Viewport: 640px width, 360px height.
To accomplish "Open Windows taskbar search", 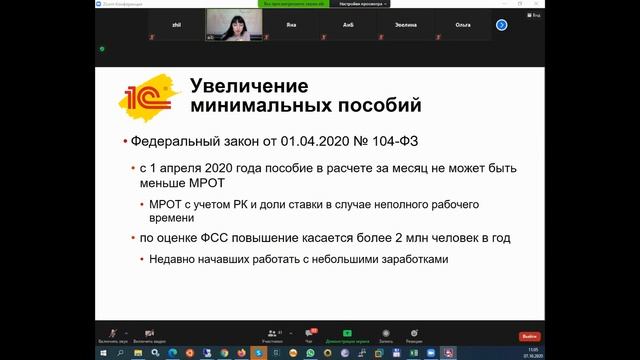I will coord(120,353).
